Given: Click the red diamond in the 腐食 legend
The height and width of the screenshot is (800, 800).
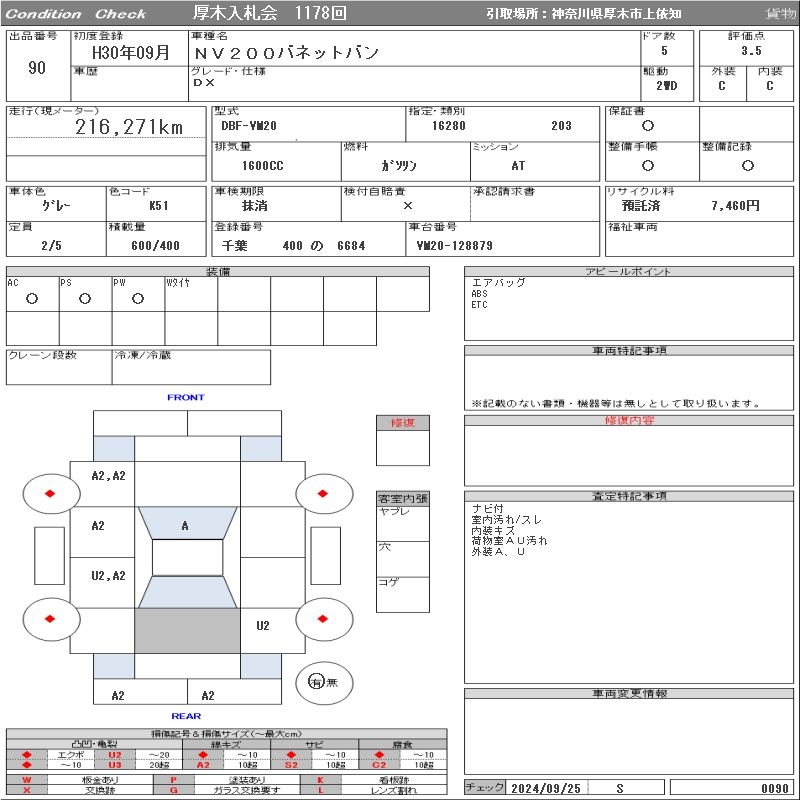Looking at the screenshot, I should pos(379,755).
